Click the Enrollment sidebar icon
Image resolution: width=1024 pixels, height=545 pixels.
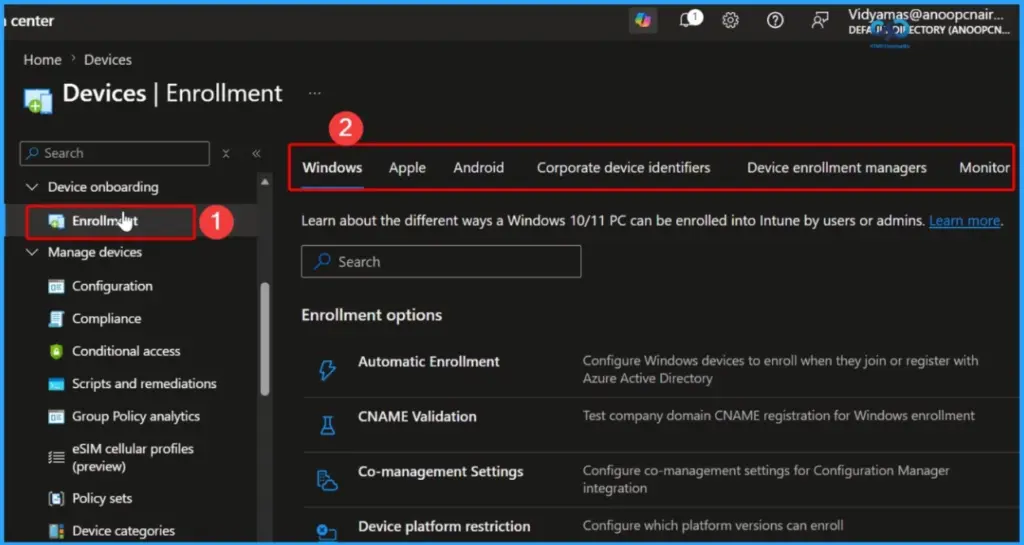57,222
